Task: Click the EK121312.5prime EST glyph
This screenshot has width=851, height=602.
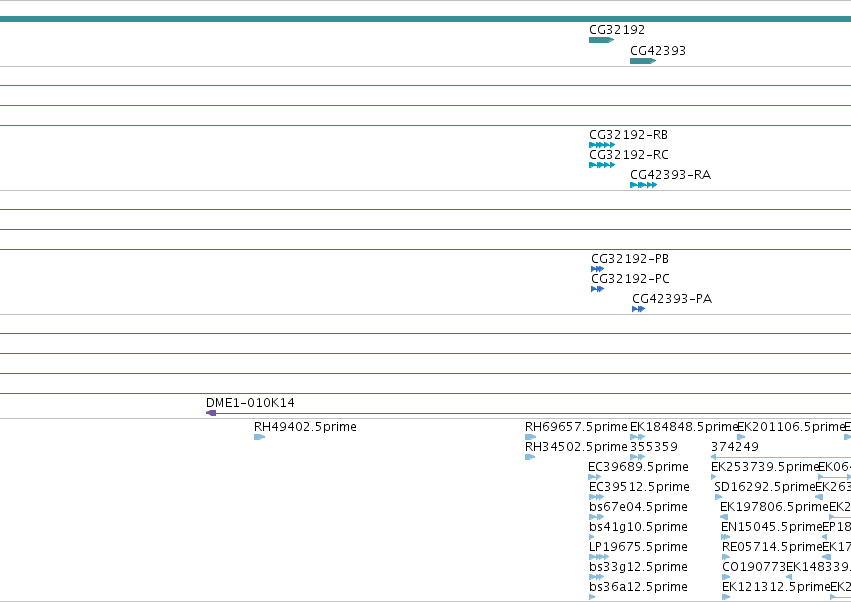Action: [x=726, y=597]
